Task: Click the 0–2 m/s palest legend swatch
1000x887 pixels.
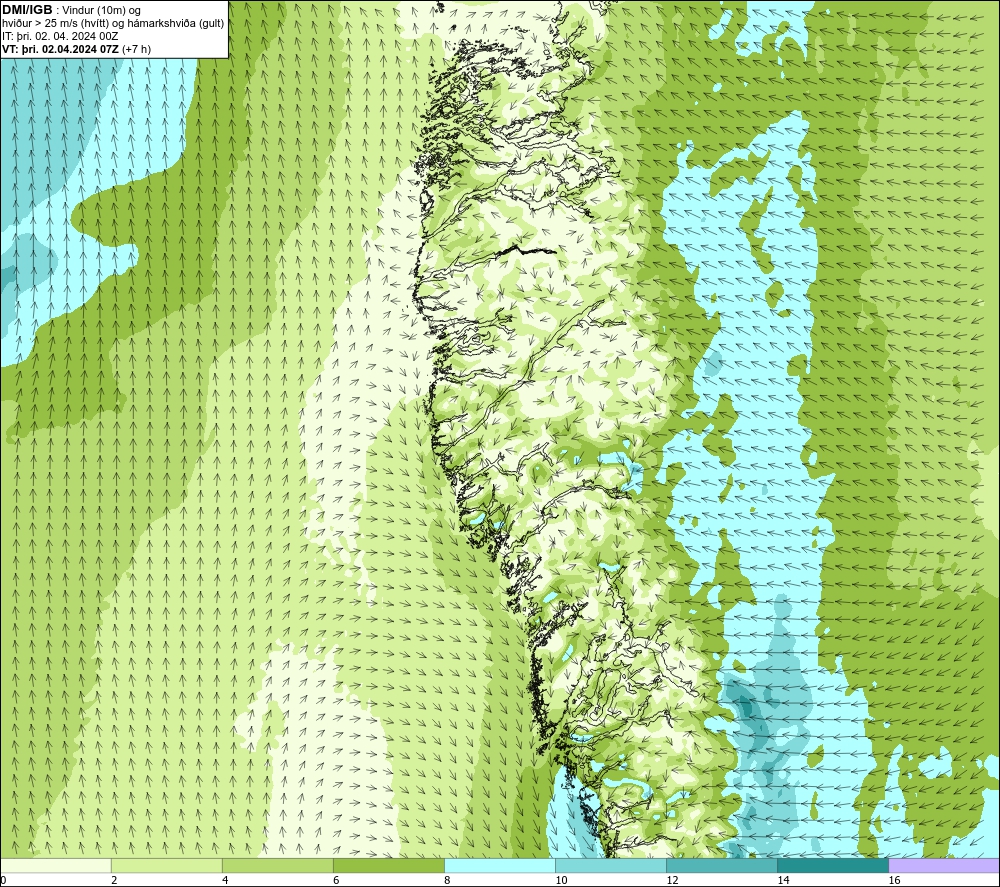Action: click(55, 865)
